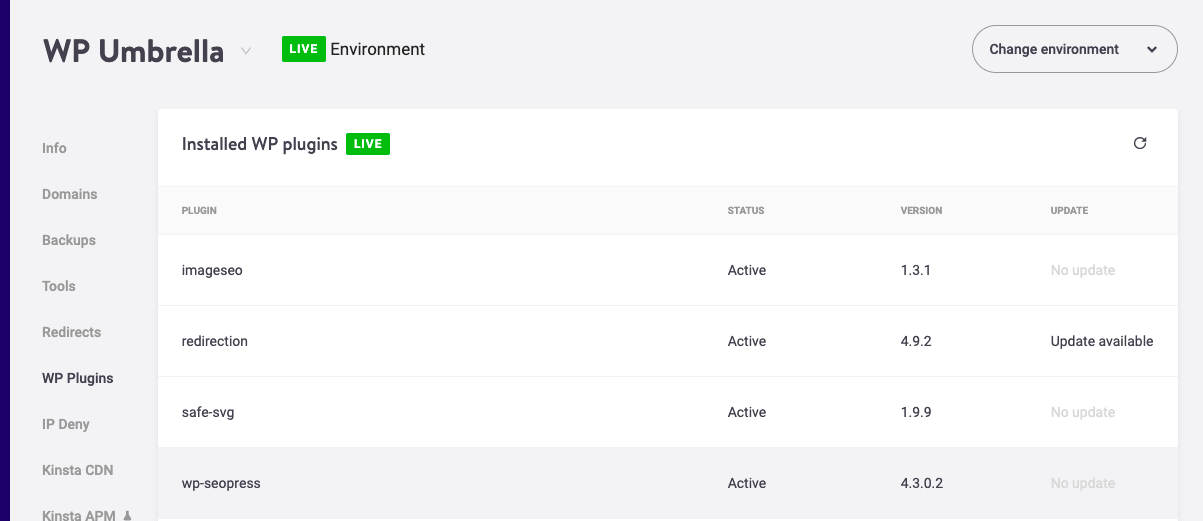Open the IP Deny page
Image resolution: width=1203 pixels, height=521 pixels.
click(66, 424)
